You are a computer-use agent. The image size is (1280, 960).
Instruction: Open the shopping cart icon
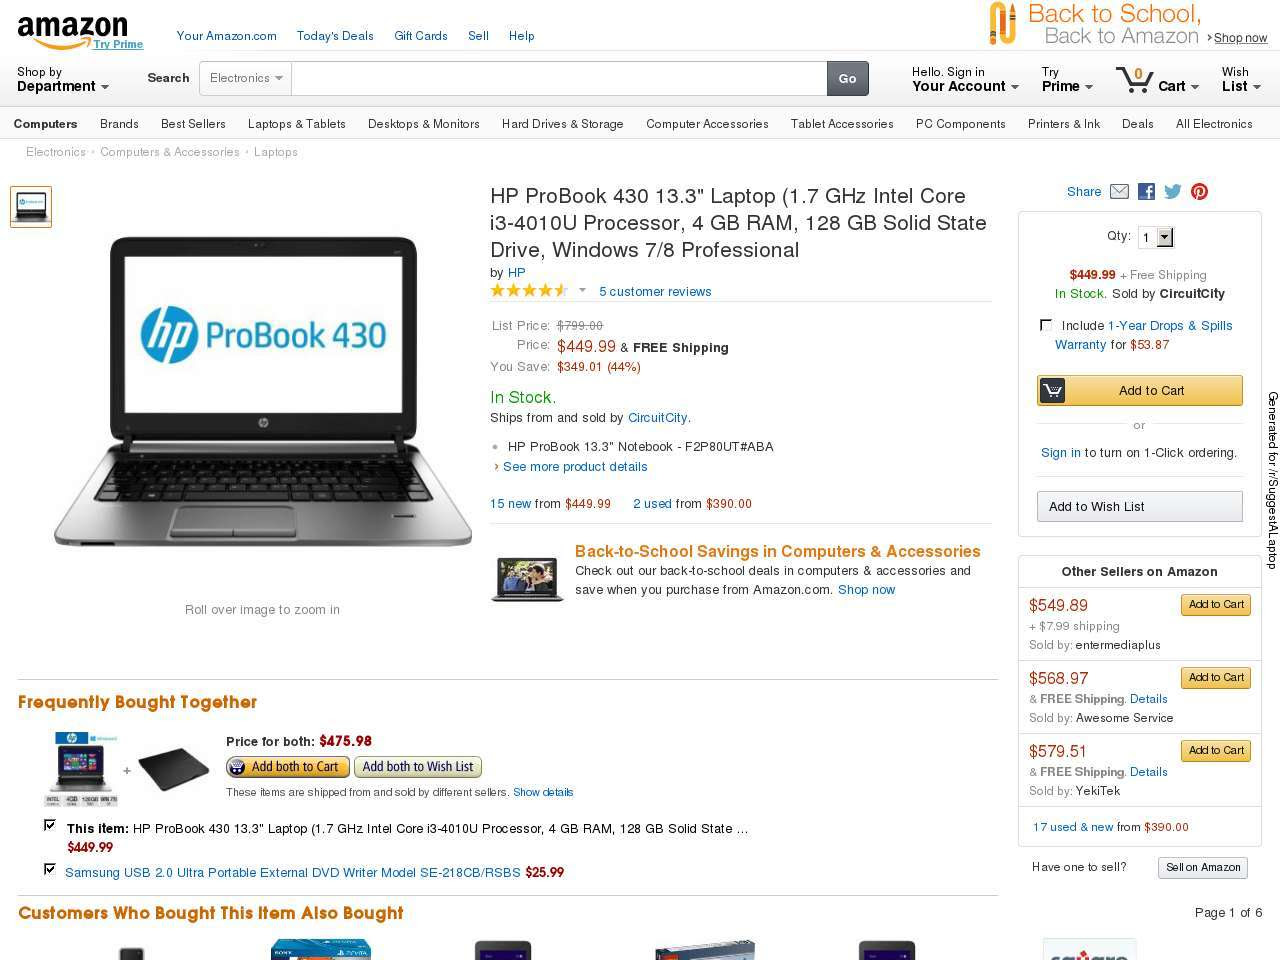point(1133,79)
